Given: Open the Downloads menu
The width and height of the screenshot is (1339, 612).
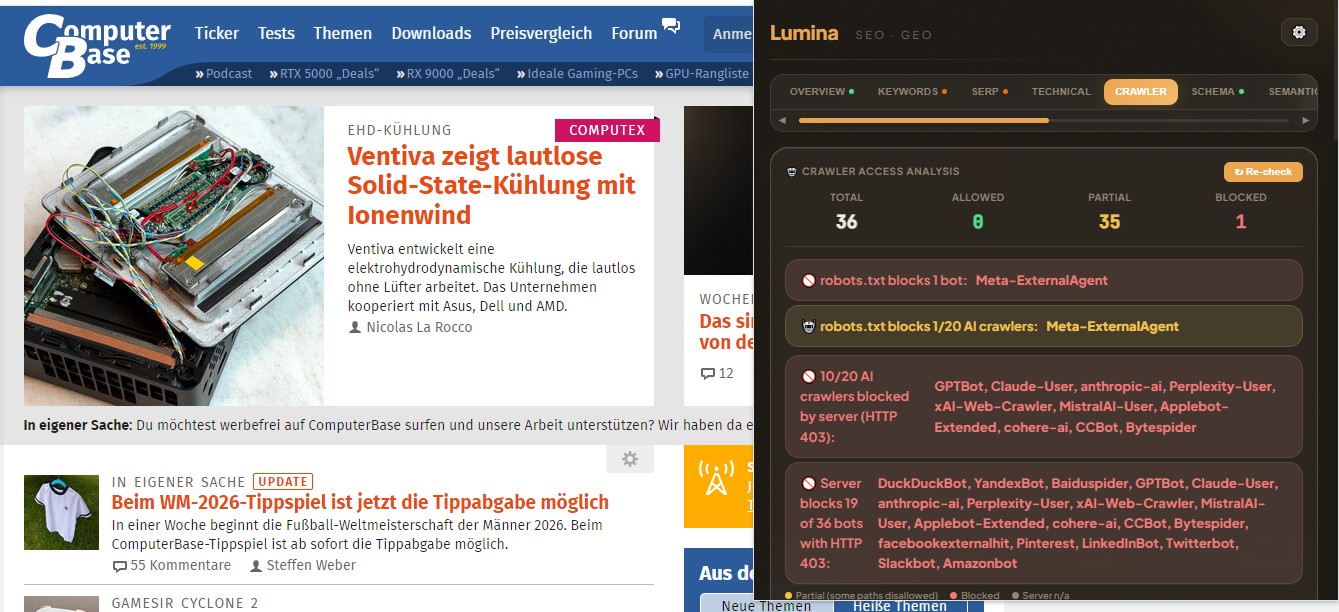Looking at the screenshot, I should coord(431,33).
